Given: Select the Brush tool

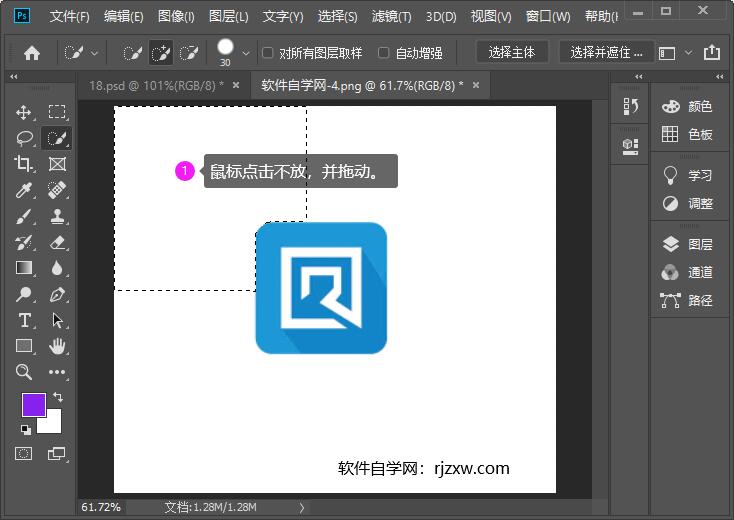Looking at the screenshot, I should pos(23,216).
